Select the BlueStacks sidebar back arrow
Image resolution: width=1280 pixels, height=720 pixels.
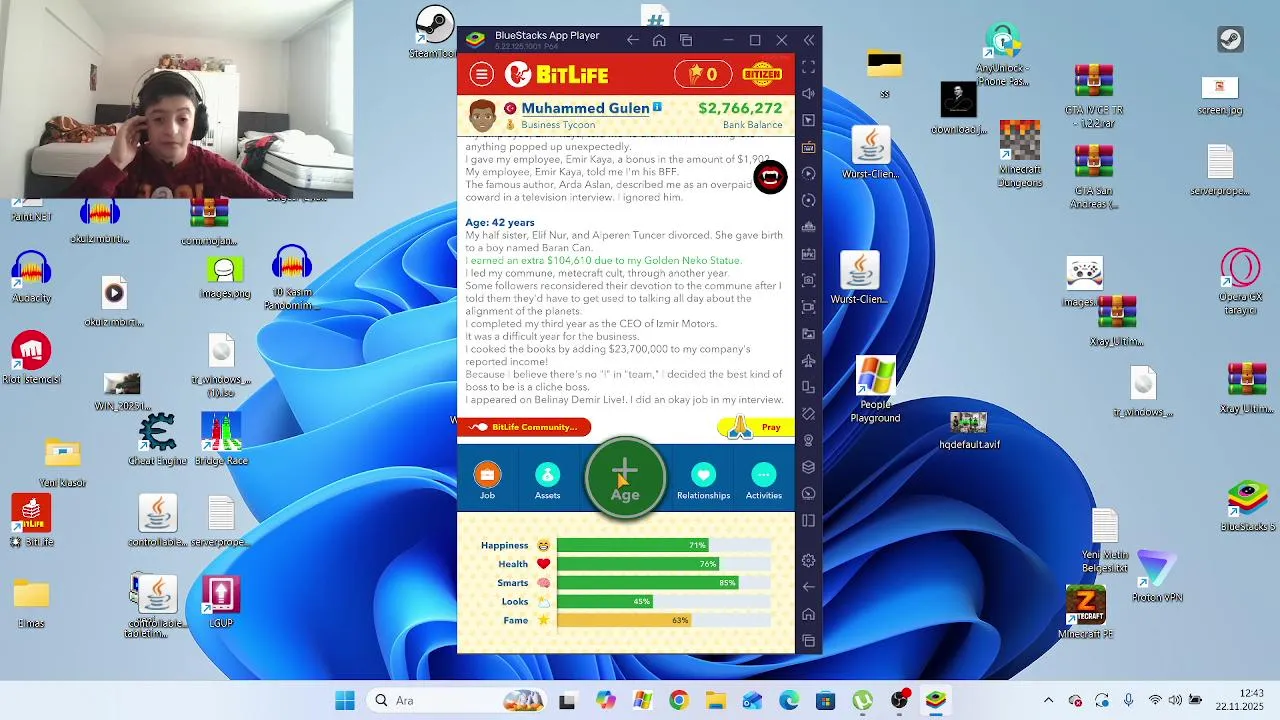coord(809,587)
